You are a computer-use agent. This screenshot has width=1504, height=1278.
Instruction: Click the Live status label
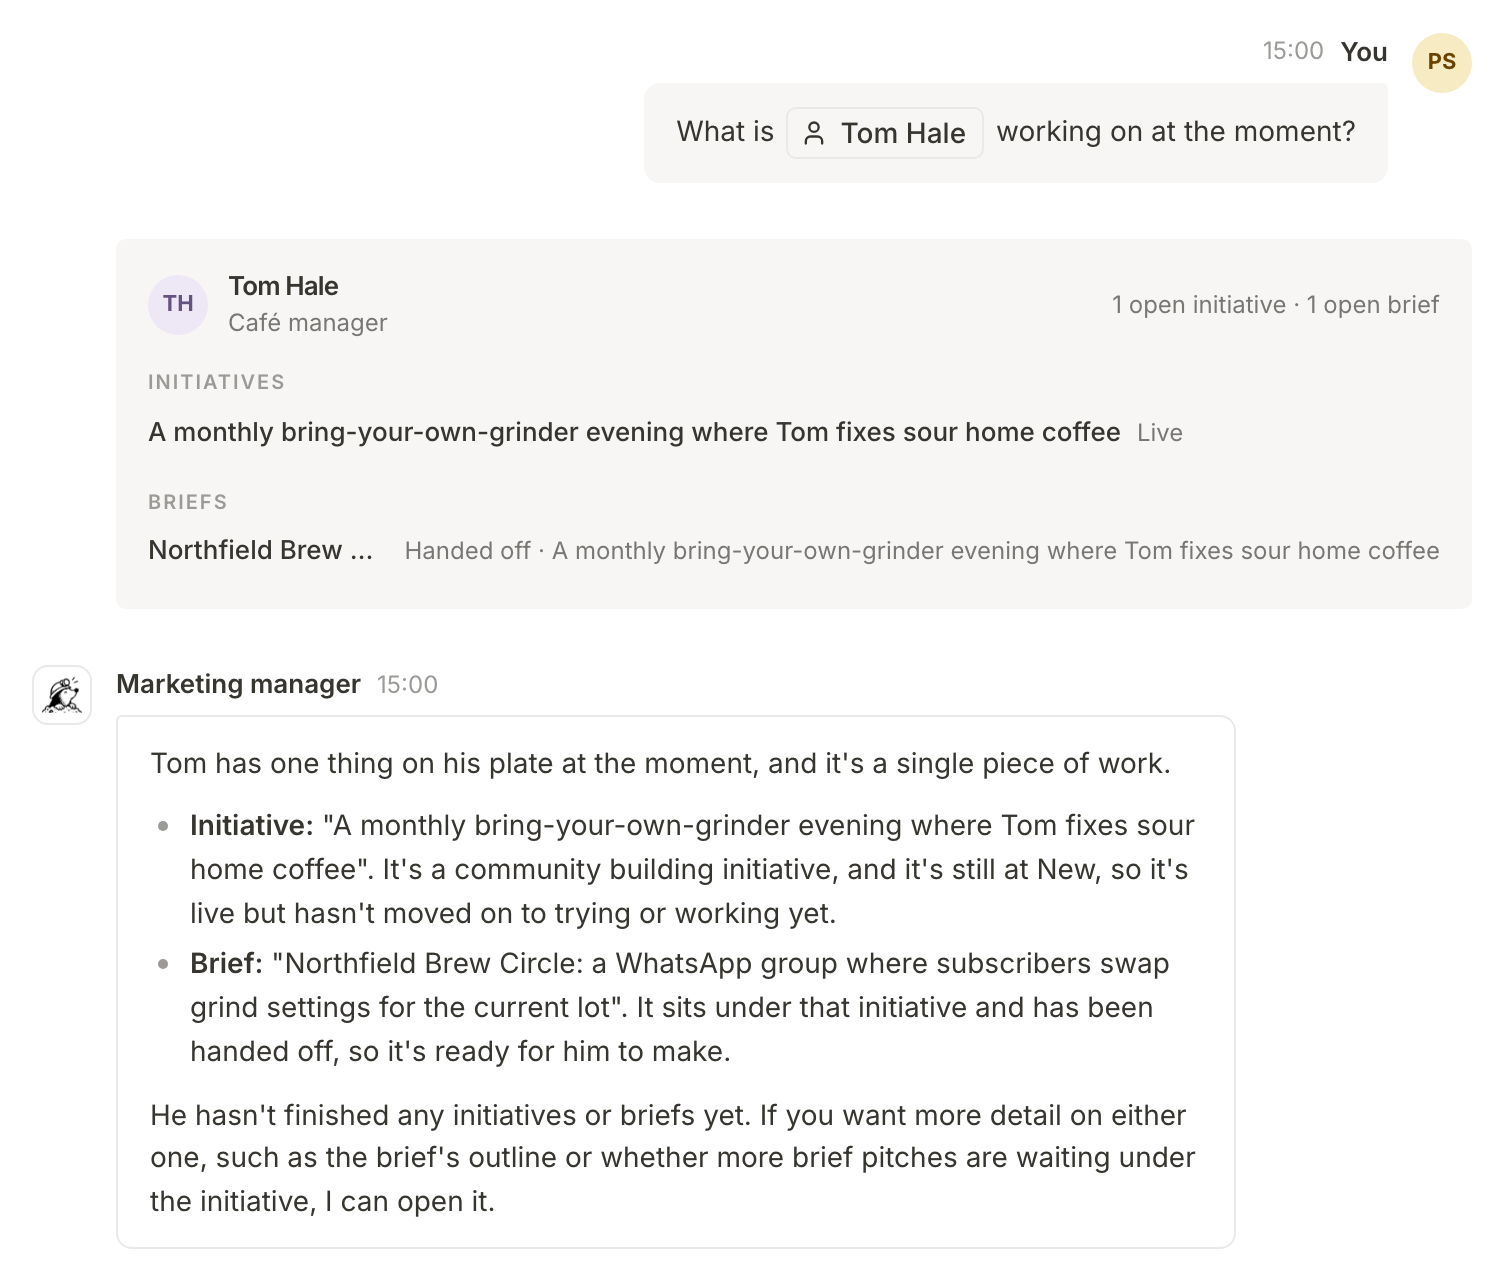click(1160, 433)
